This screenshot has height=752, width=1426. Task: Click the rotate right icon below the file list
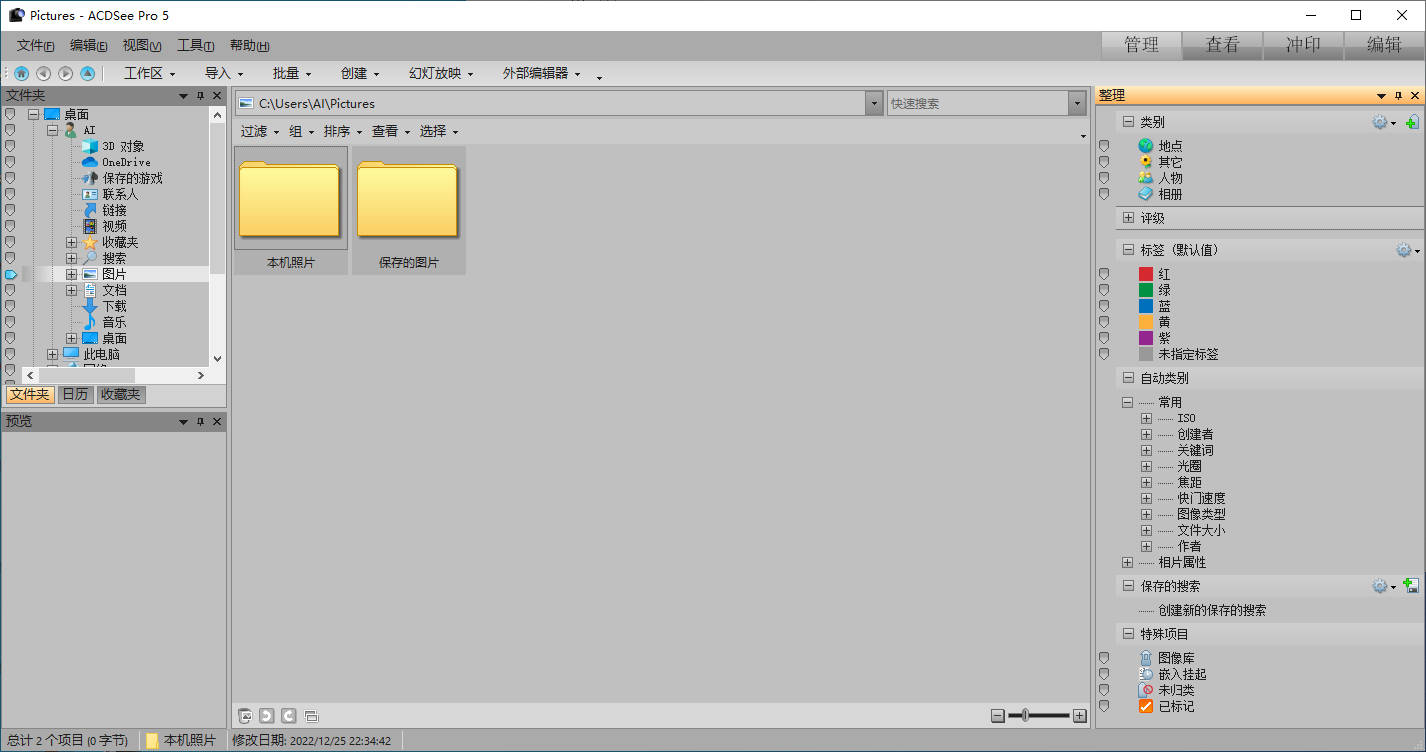(x=288, y=715)
